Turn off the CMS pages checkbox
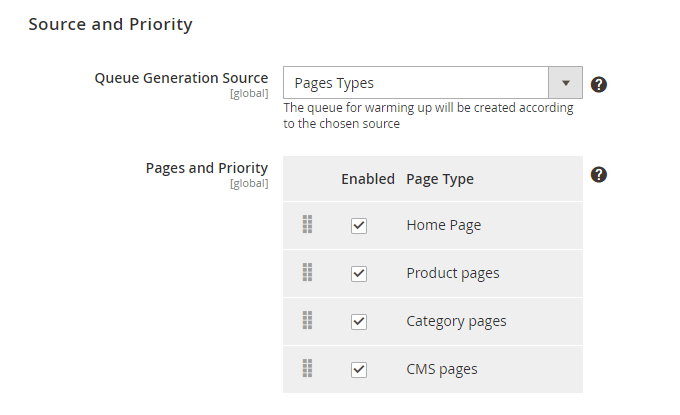This screenshot has width=680, height=415. pos(359,370)
